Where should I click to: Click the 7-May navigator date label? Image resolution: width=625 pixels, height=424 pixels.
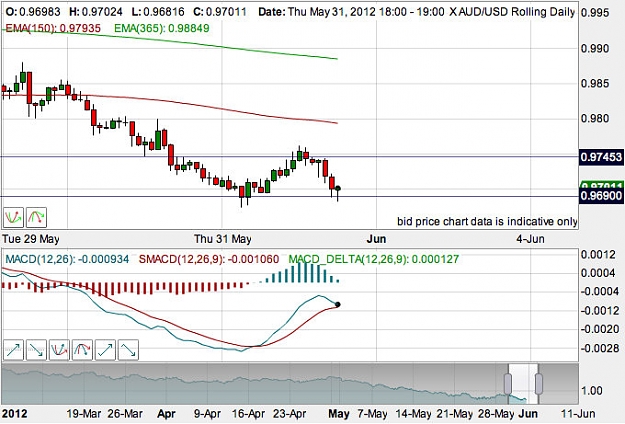pyautogui.click(x=372, y=414)
